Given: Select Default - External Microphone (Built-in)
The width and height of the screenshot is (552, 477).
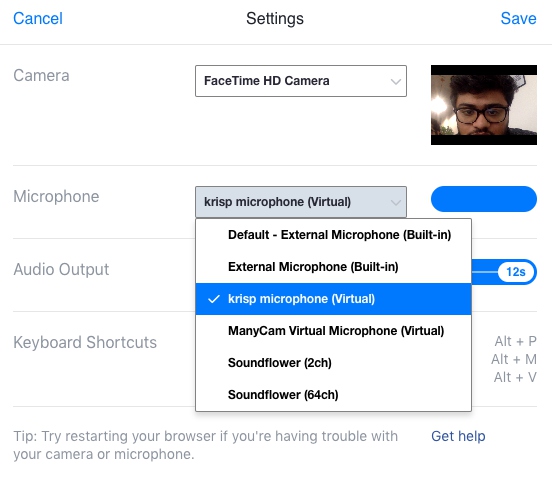Looking at the screenshot, I should tap(333, 235).
